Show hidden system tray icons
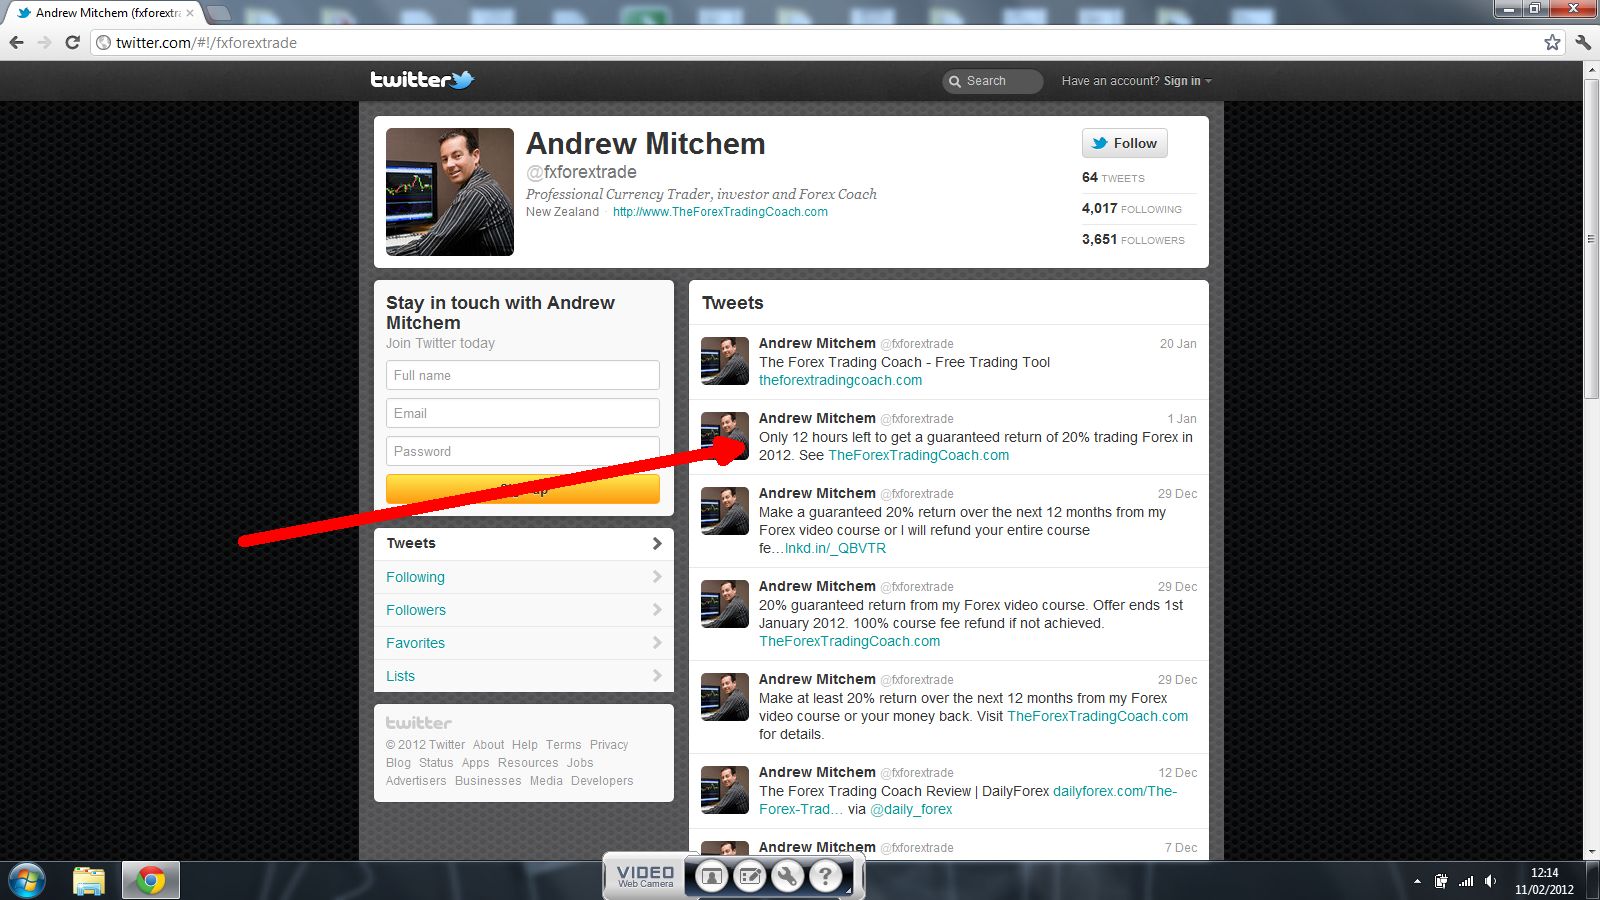1600x900 pixels. point(1417,881)
